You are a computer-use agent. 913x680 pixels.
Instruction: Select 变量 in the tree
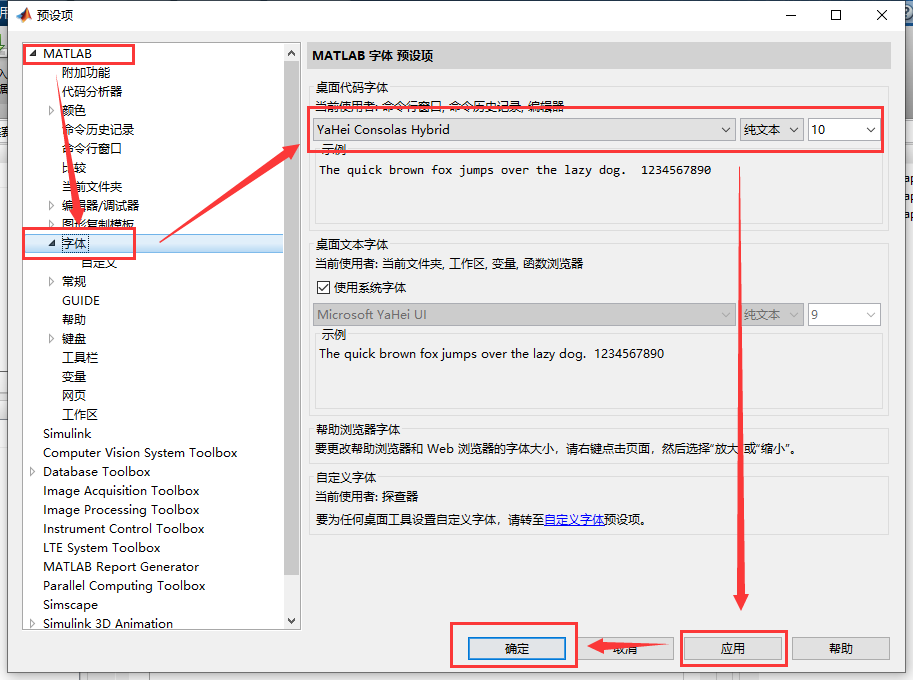point(74,377)
